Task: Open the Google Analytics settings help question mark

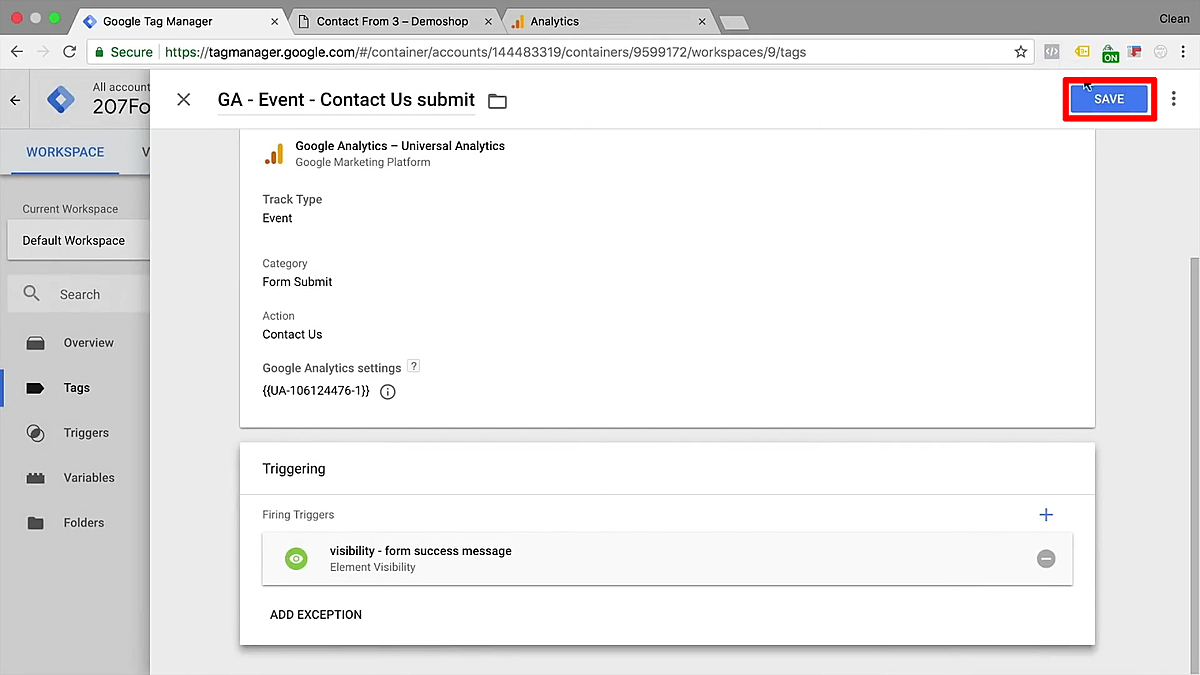Action: coord(413,367)
